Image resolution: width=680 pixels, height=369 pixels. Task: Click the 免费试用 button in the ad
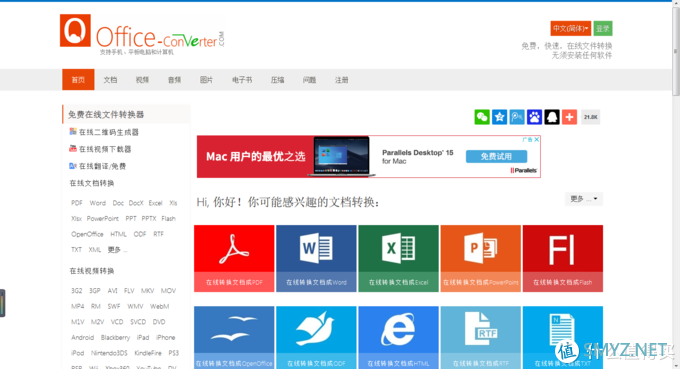pos(497,157)
